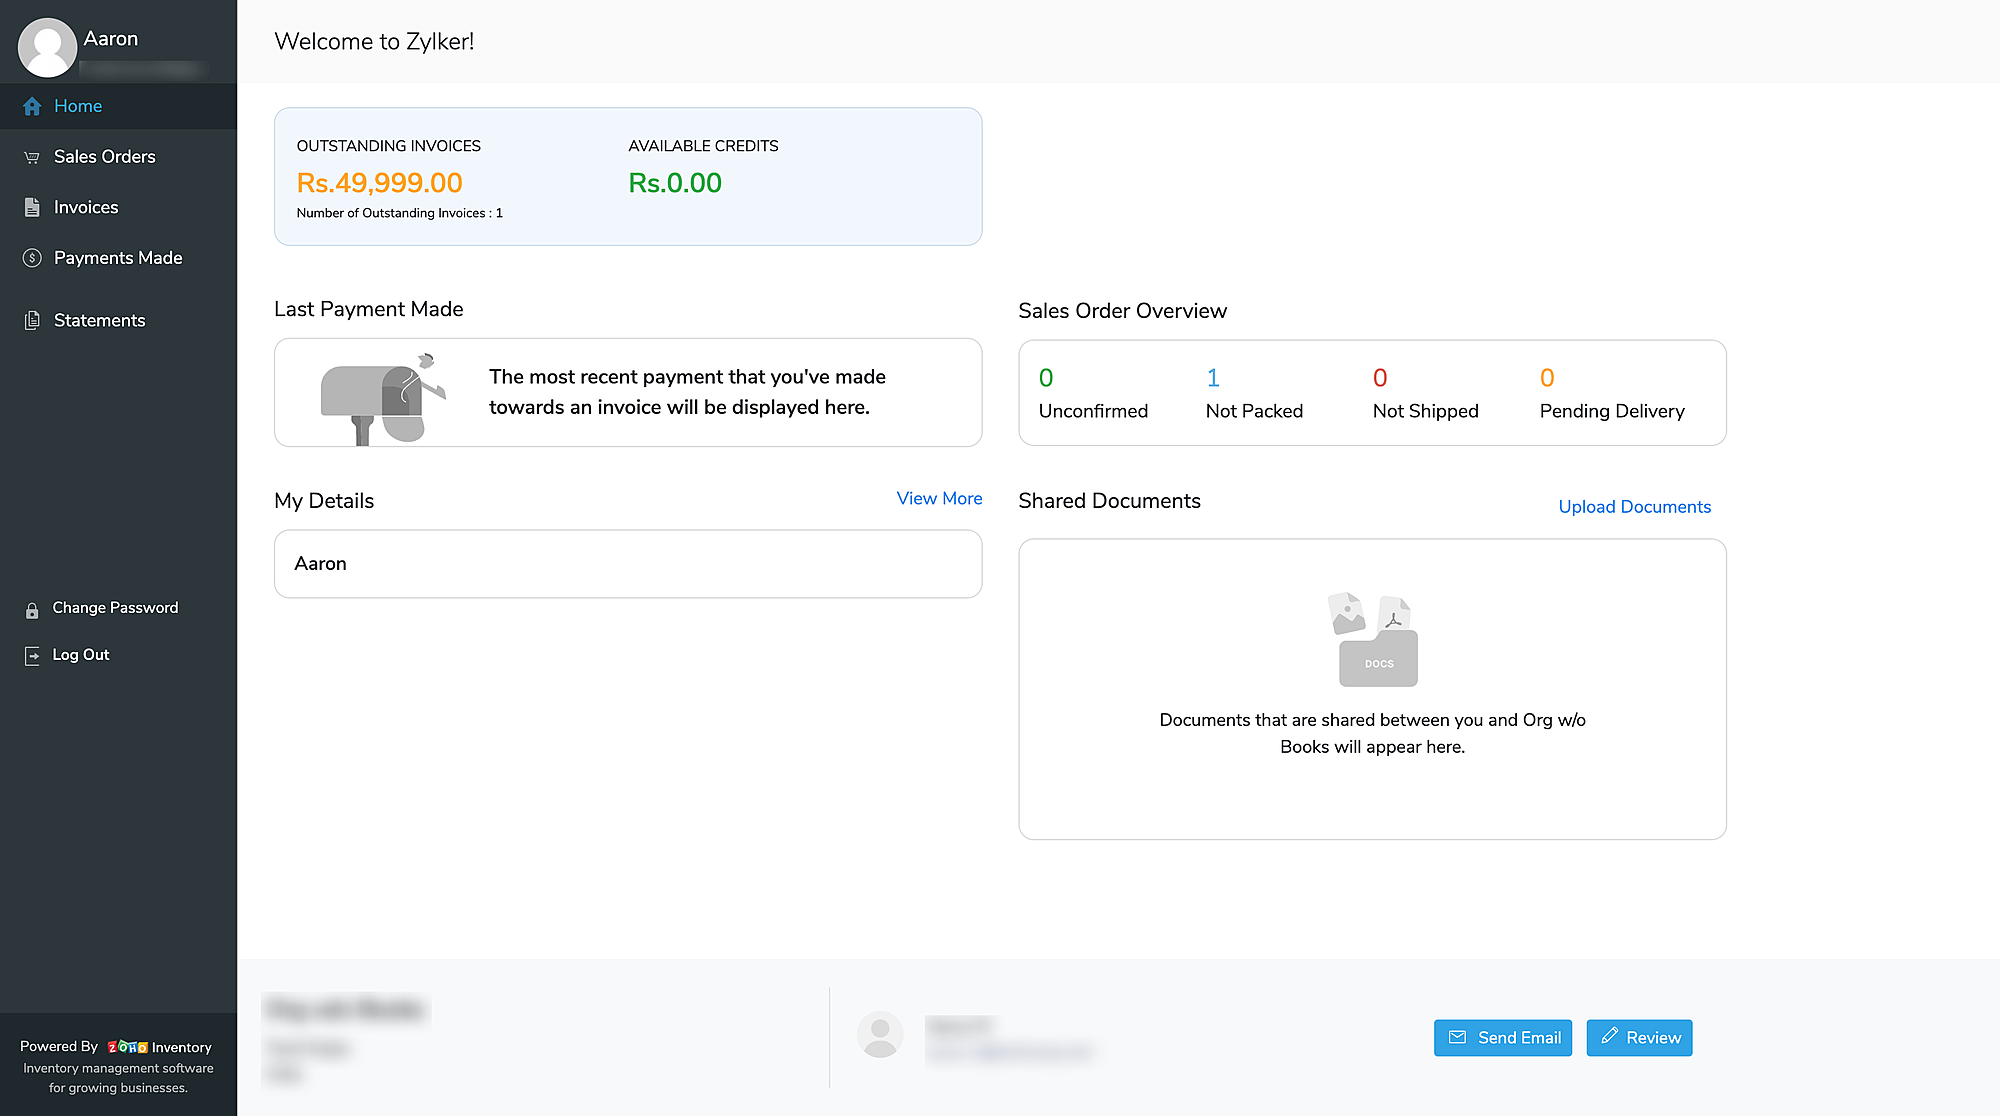The height and width of the screenshot is (1116, 2000).
Task: Click the Invoices document icon
Action: coord(32,207)
